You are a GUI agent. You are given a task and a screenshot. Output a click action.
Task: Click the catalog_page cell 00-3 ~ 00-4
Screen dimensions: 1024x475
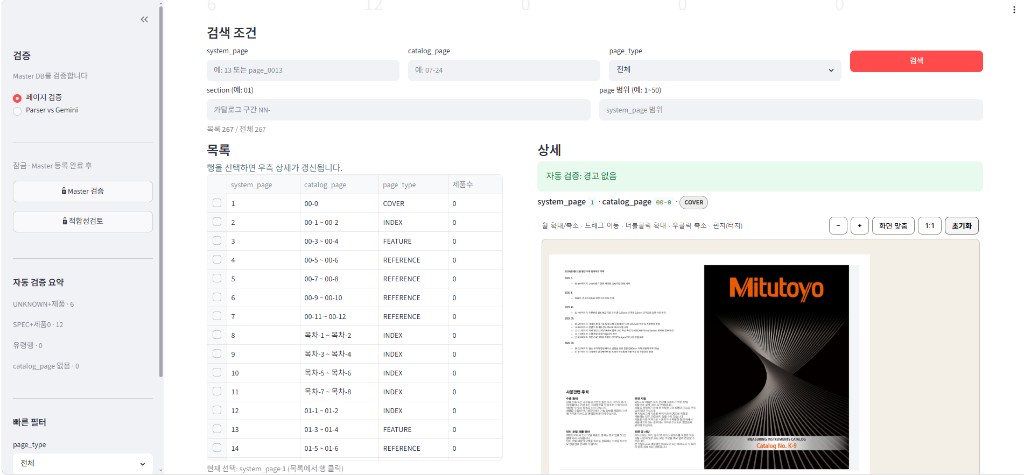[338, 241]
